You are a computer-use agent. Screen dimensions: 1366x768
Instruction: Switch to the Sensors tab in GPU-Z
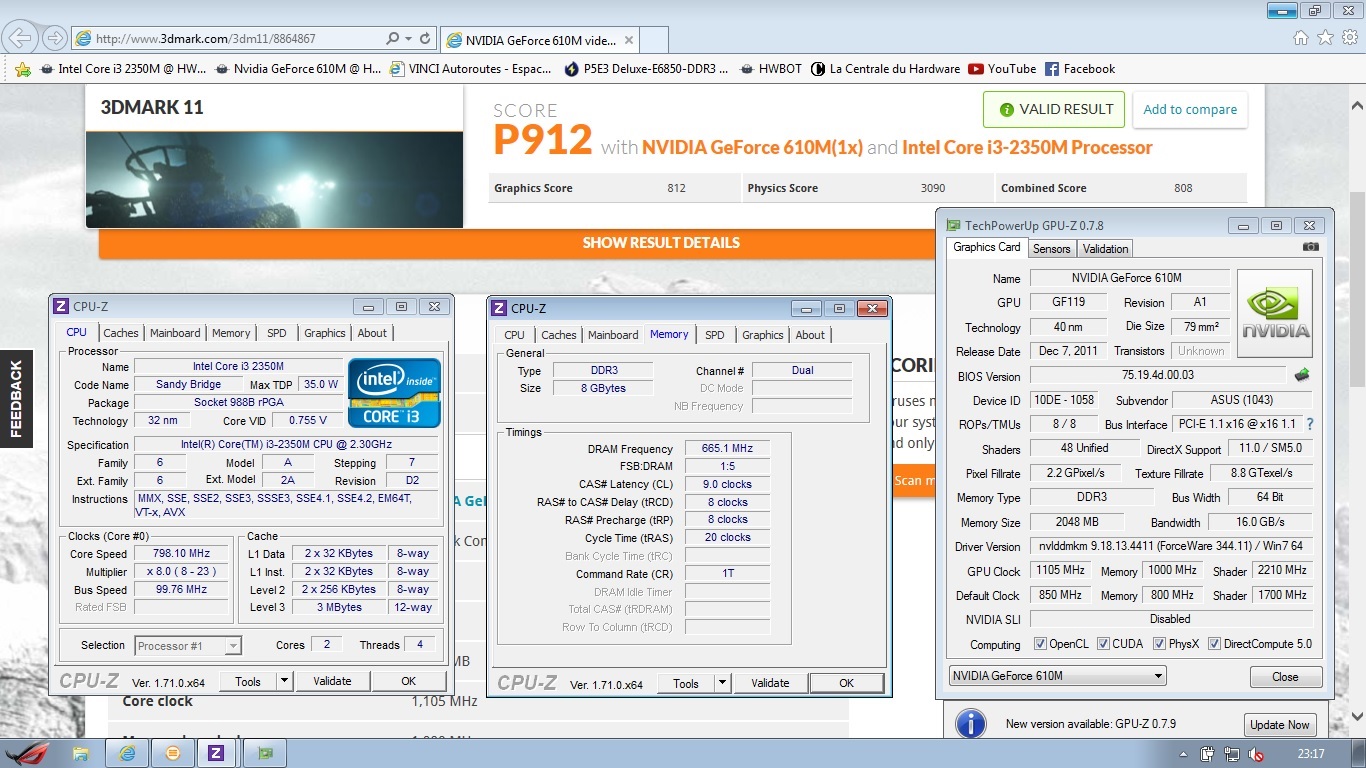[1051, 249]
